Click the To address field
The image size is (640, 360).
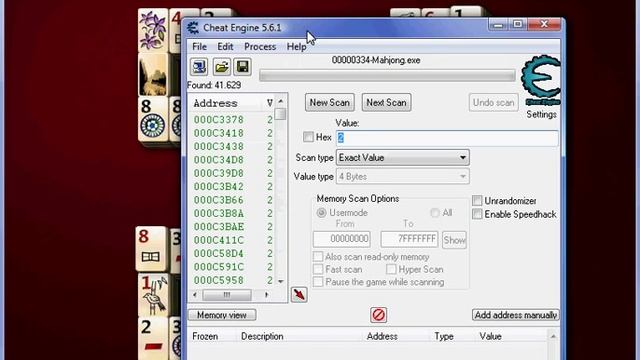(x=409, y=239)
